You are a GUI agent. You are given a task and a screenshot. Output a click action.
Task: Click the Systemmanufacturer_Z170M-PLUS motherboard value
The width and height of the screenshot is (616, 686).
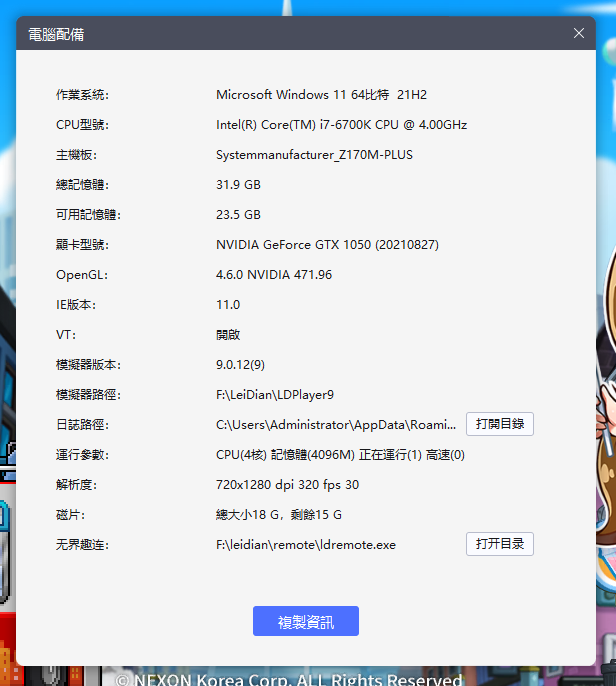(314, 155)
